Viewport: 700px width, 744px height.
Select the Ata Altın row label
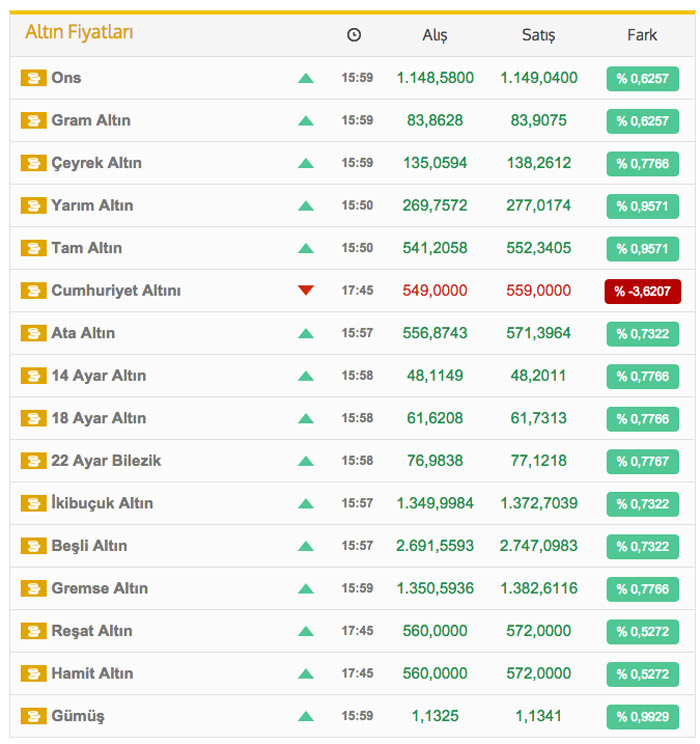83,333
